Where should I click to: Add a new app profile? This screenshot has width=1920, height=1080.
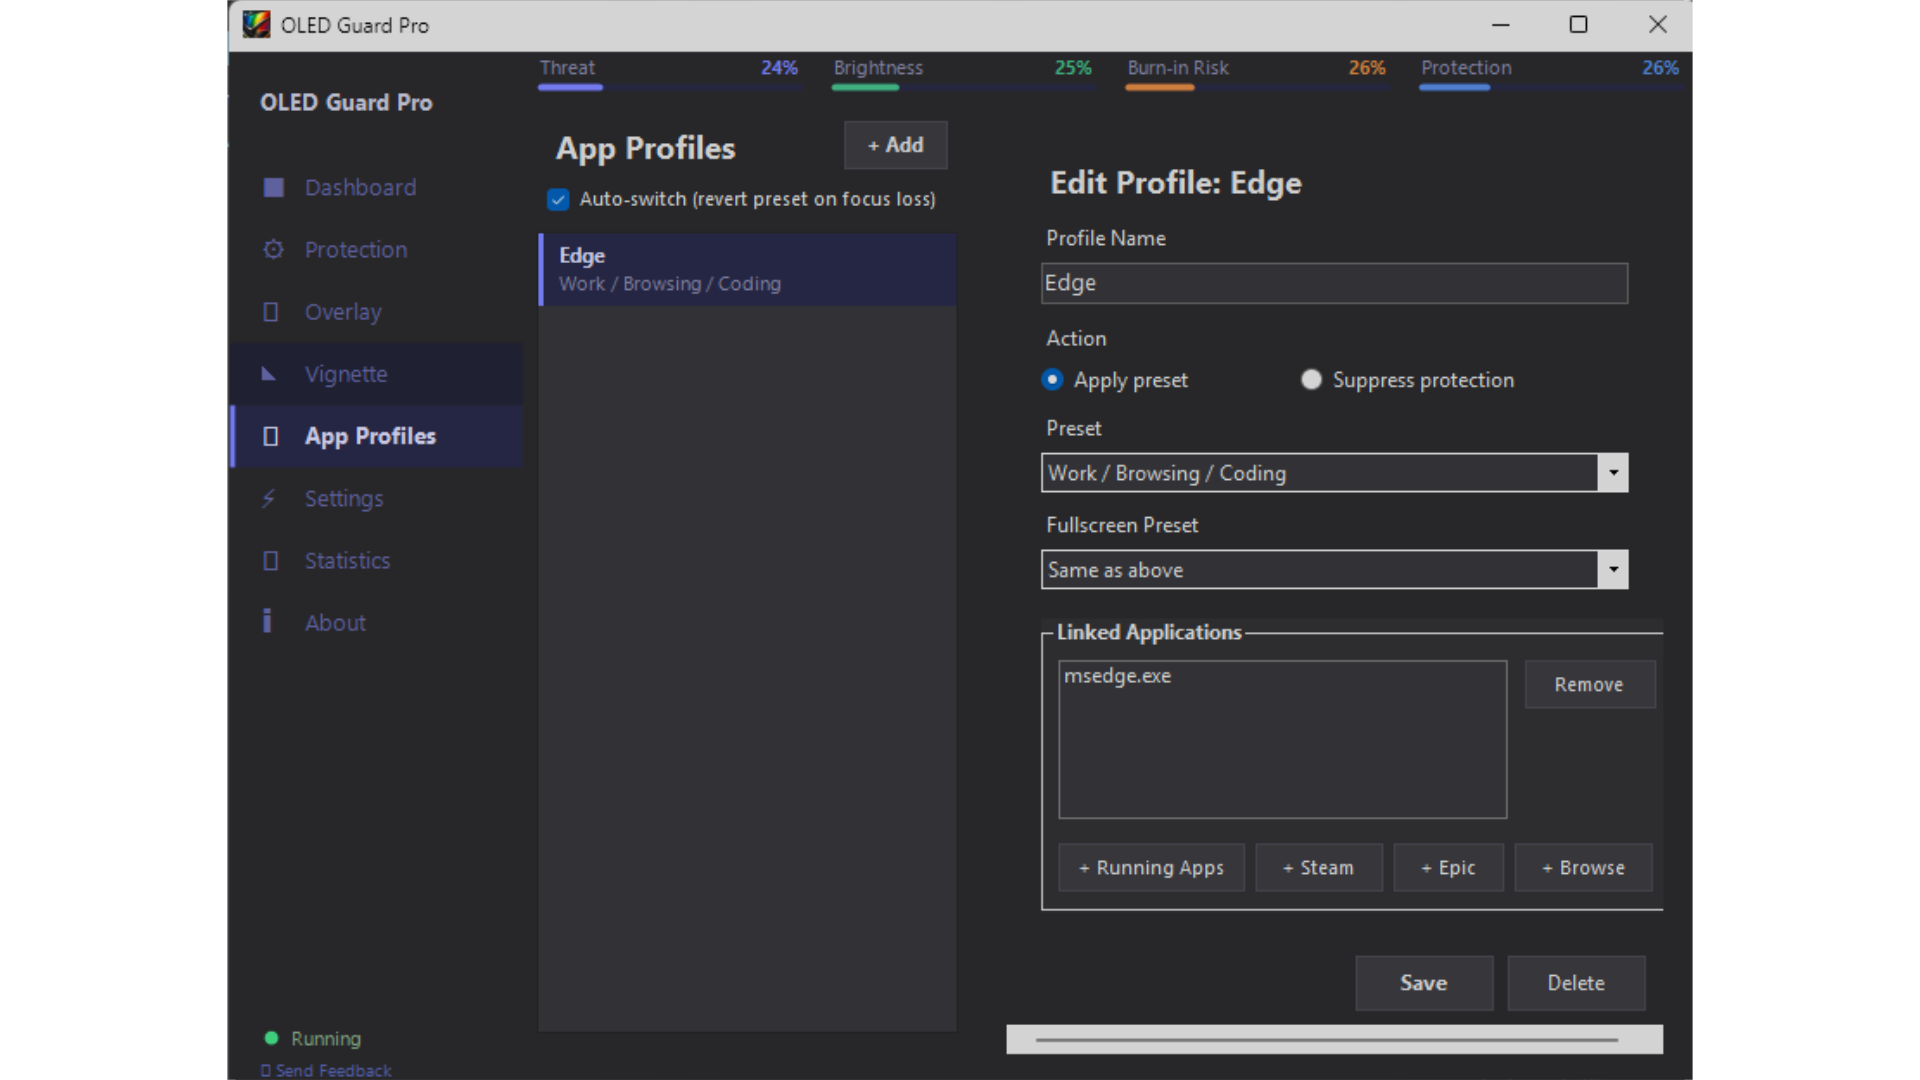[893, 145]
